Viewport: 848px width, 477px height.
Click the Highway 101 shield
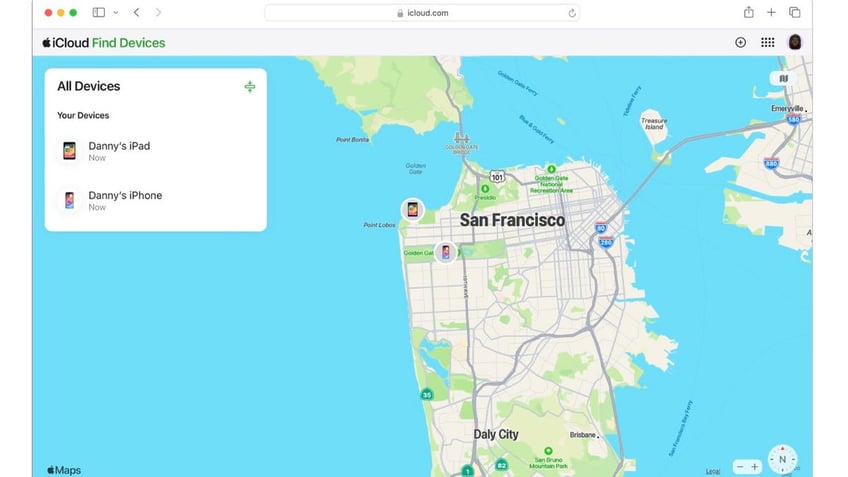click(x=497, y=177)
